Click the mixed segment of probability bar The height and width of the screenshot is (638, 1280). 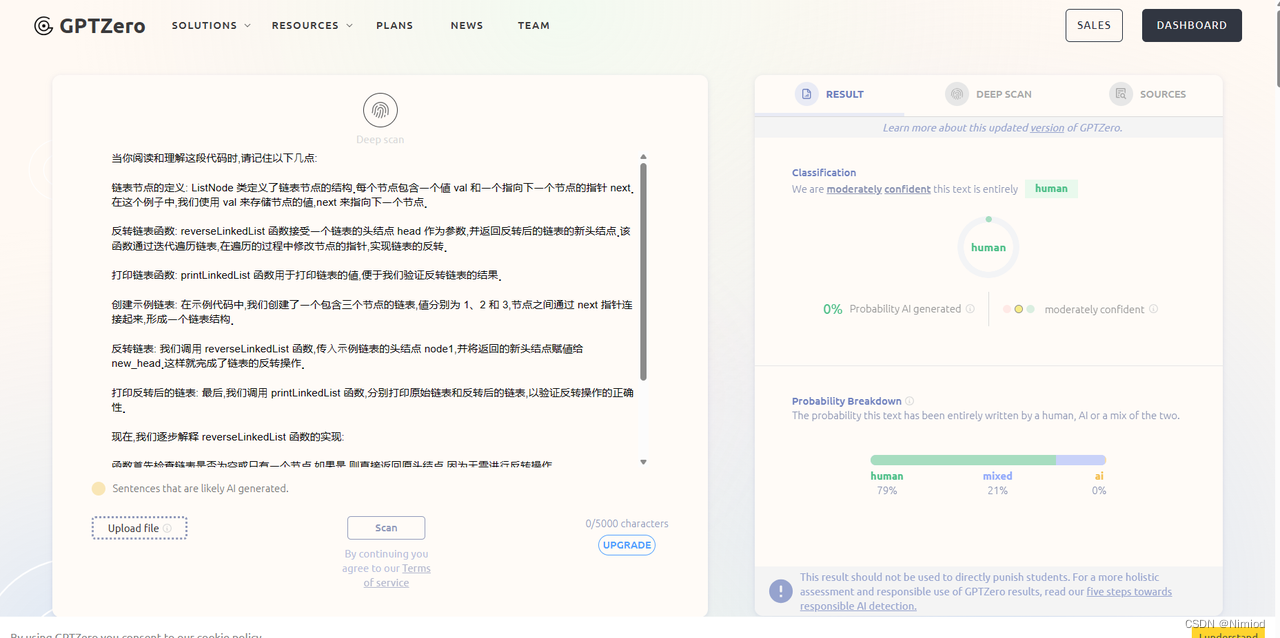(1081, 460)
